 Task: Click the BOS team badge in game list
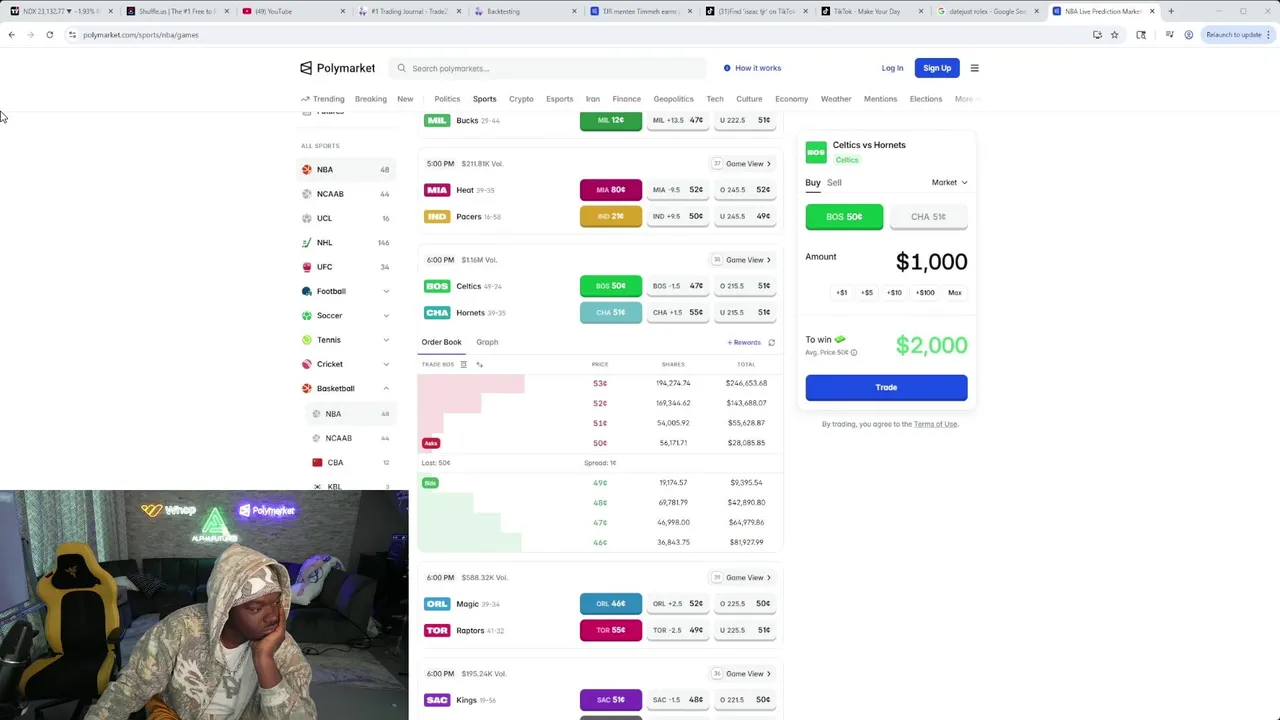pyautogui.click(x=437, y=286)
